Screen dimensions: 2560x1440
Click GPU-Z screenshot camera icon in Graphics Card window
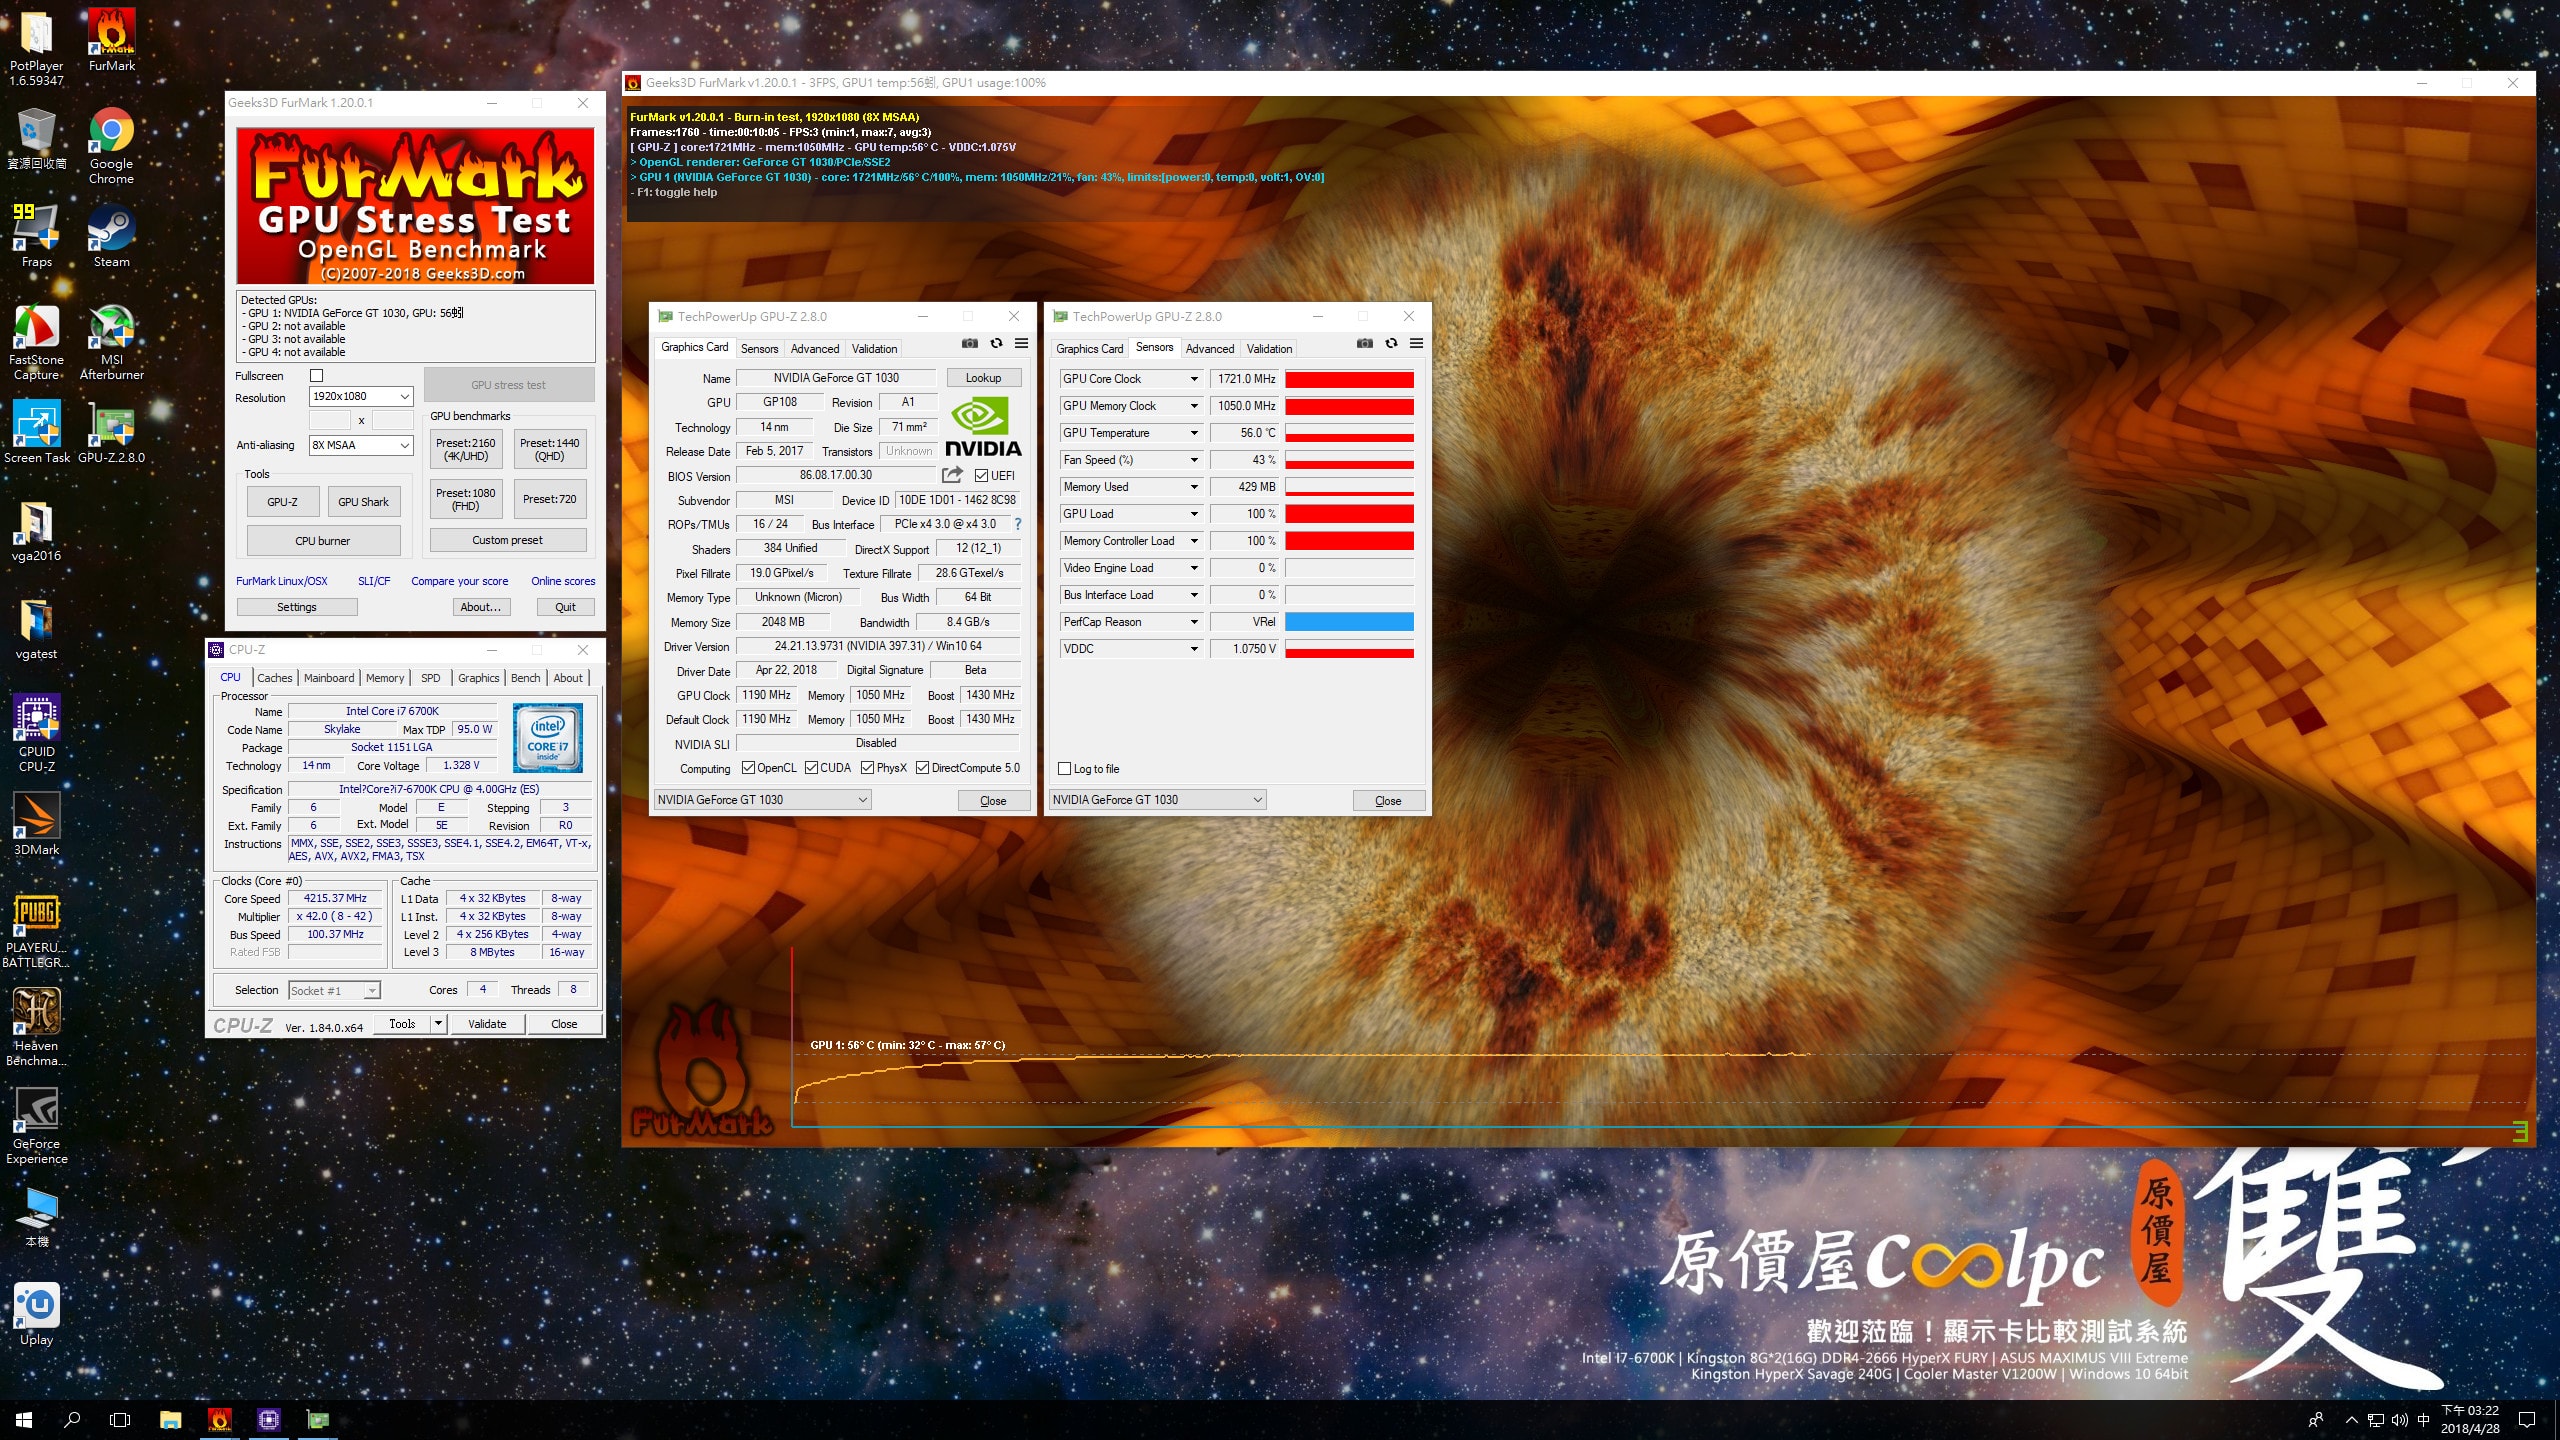969,343
